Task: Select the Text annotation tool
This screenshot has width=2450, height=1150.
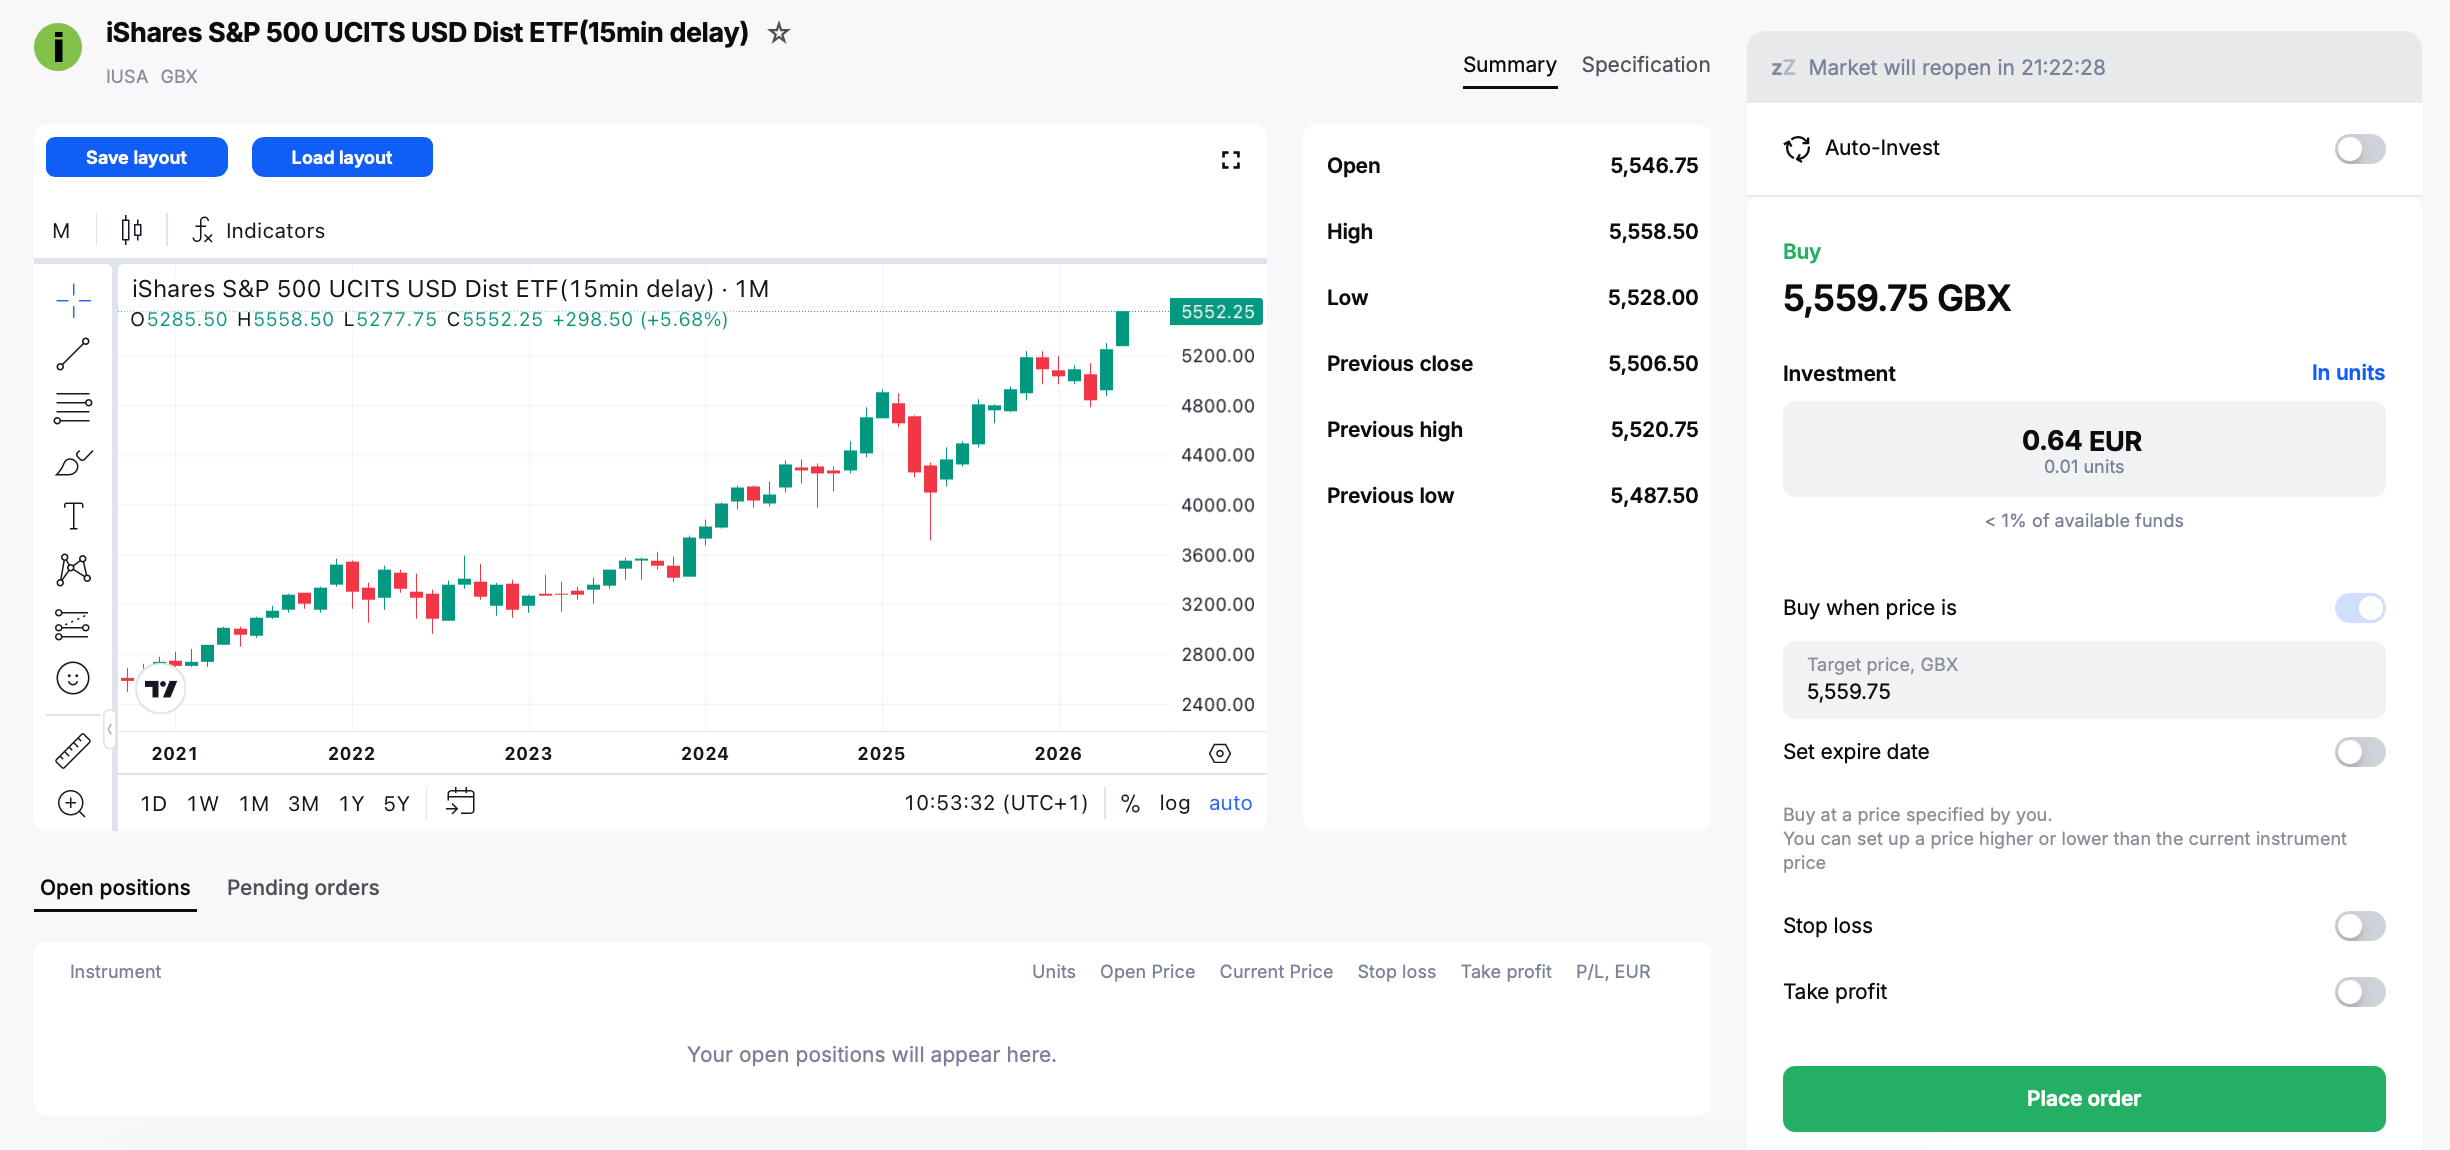Action: click(73, 516)
